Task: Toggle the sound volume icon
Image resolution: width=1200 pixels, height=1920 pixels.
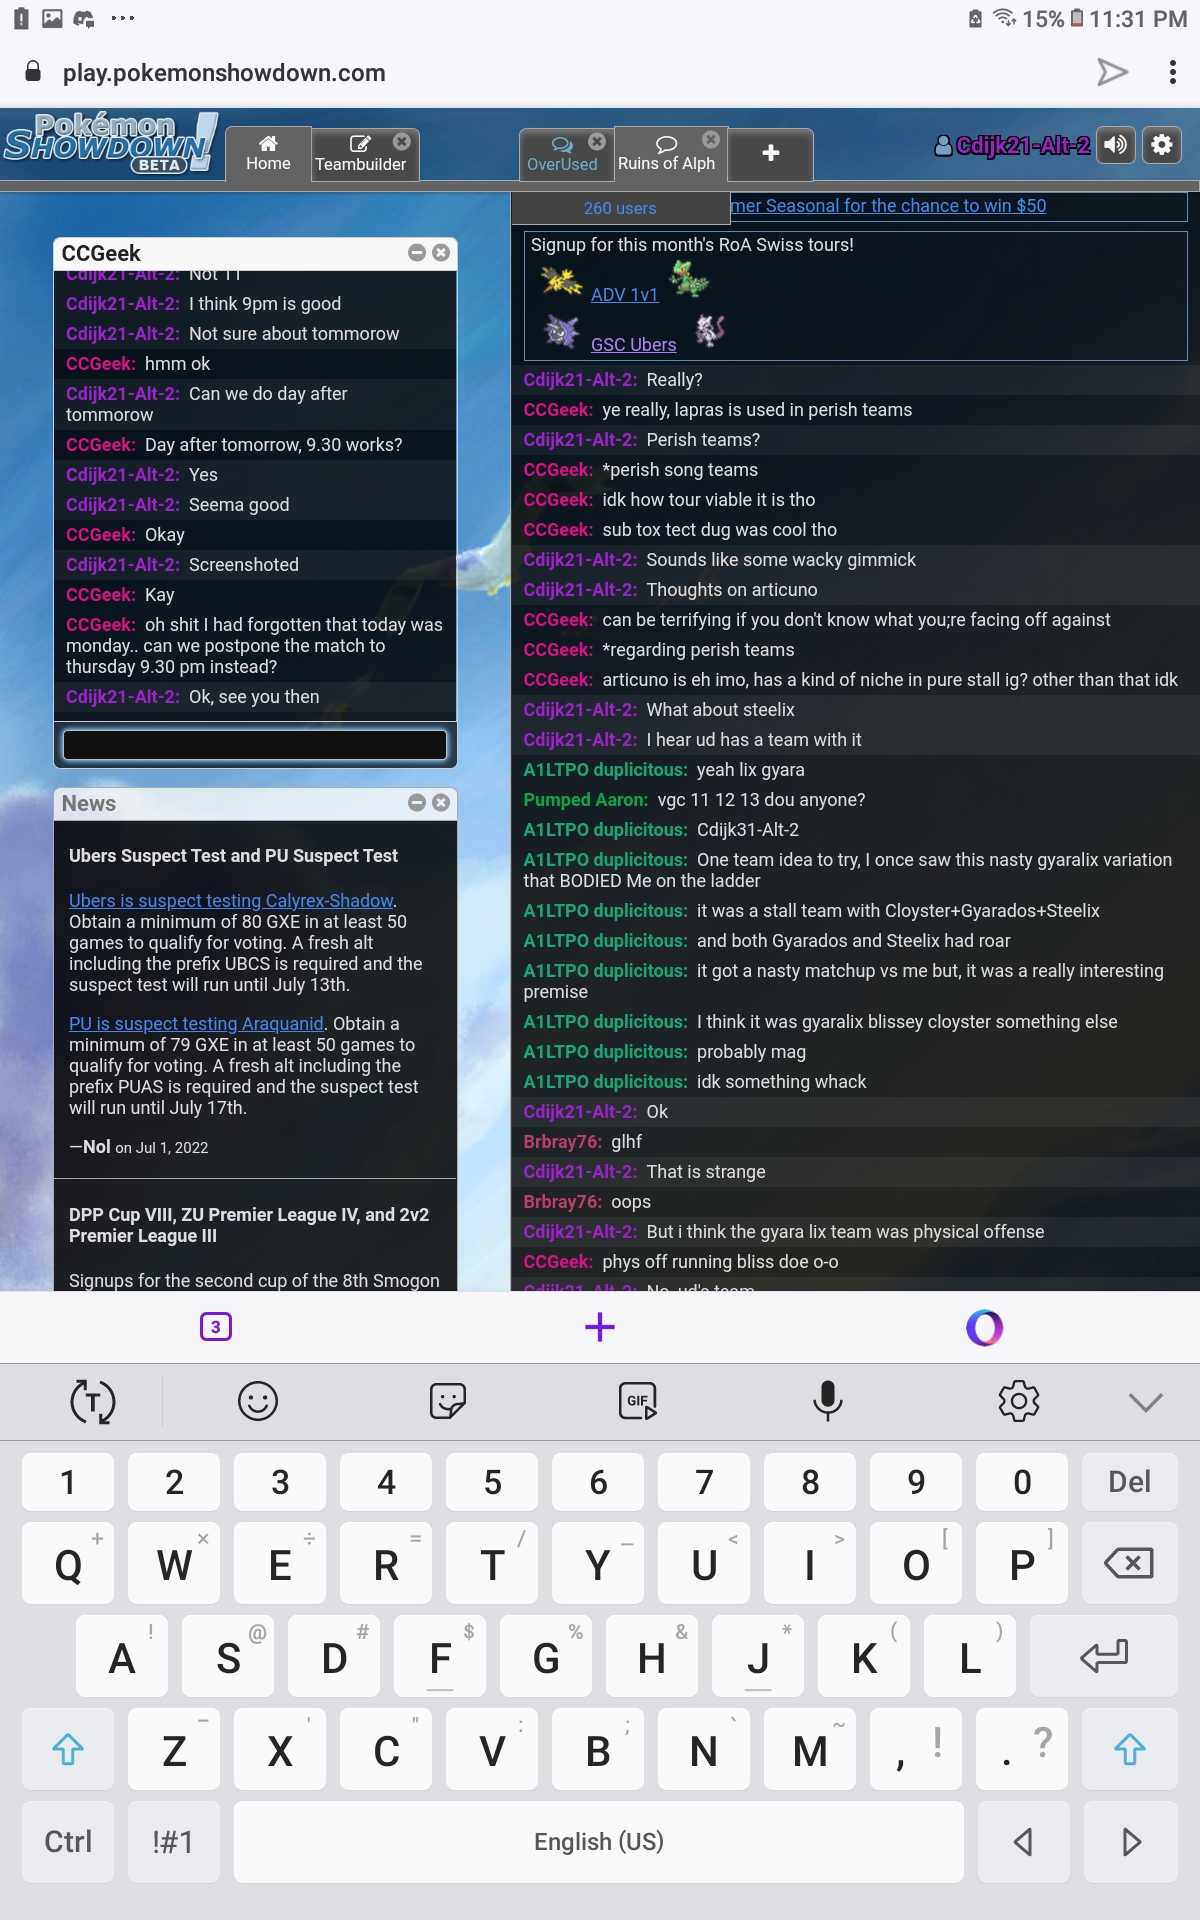Action: pos(1116,145)
